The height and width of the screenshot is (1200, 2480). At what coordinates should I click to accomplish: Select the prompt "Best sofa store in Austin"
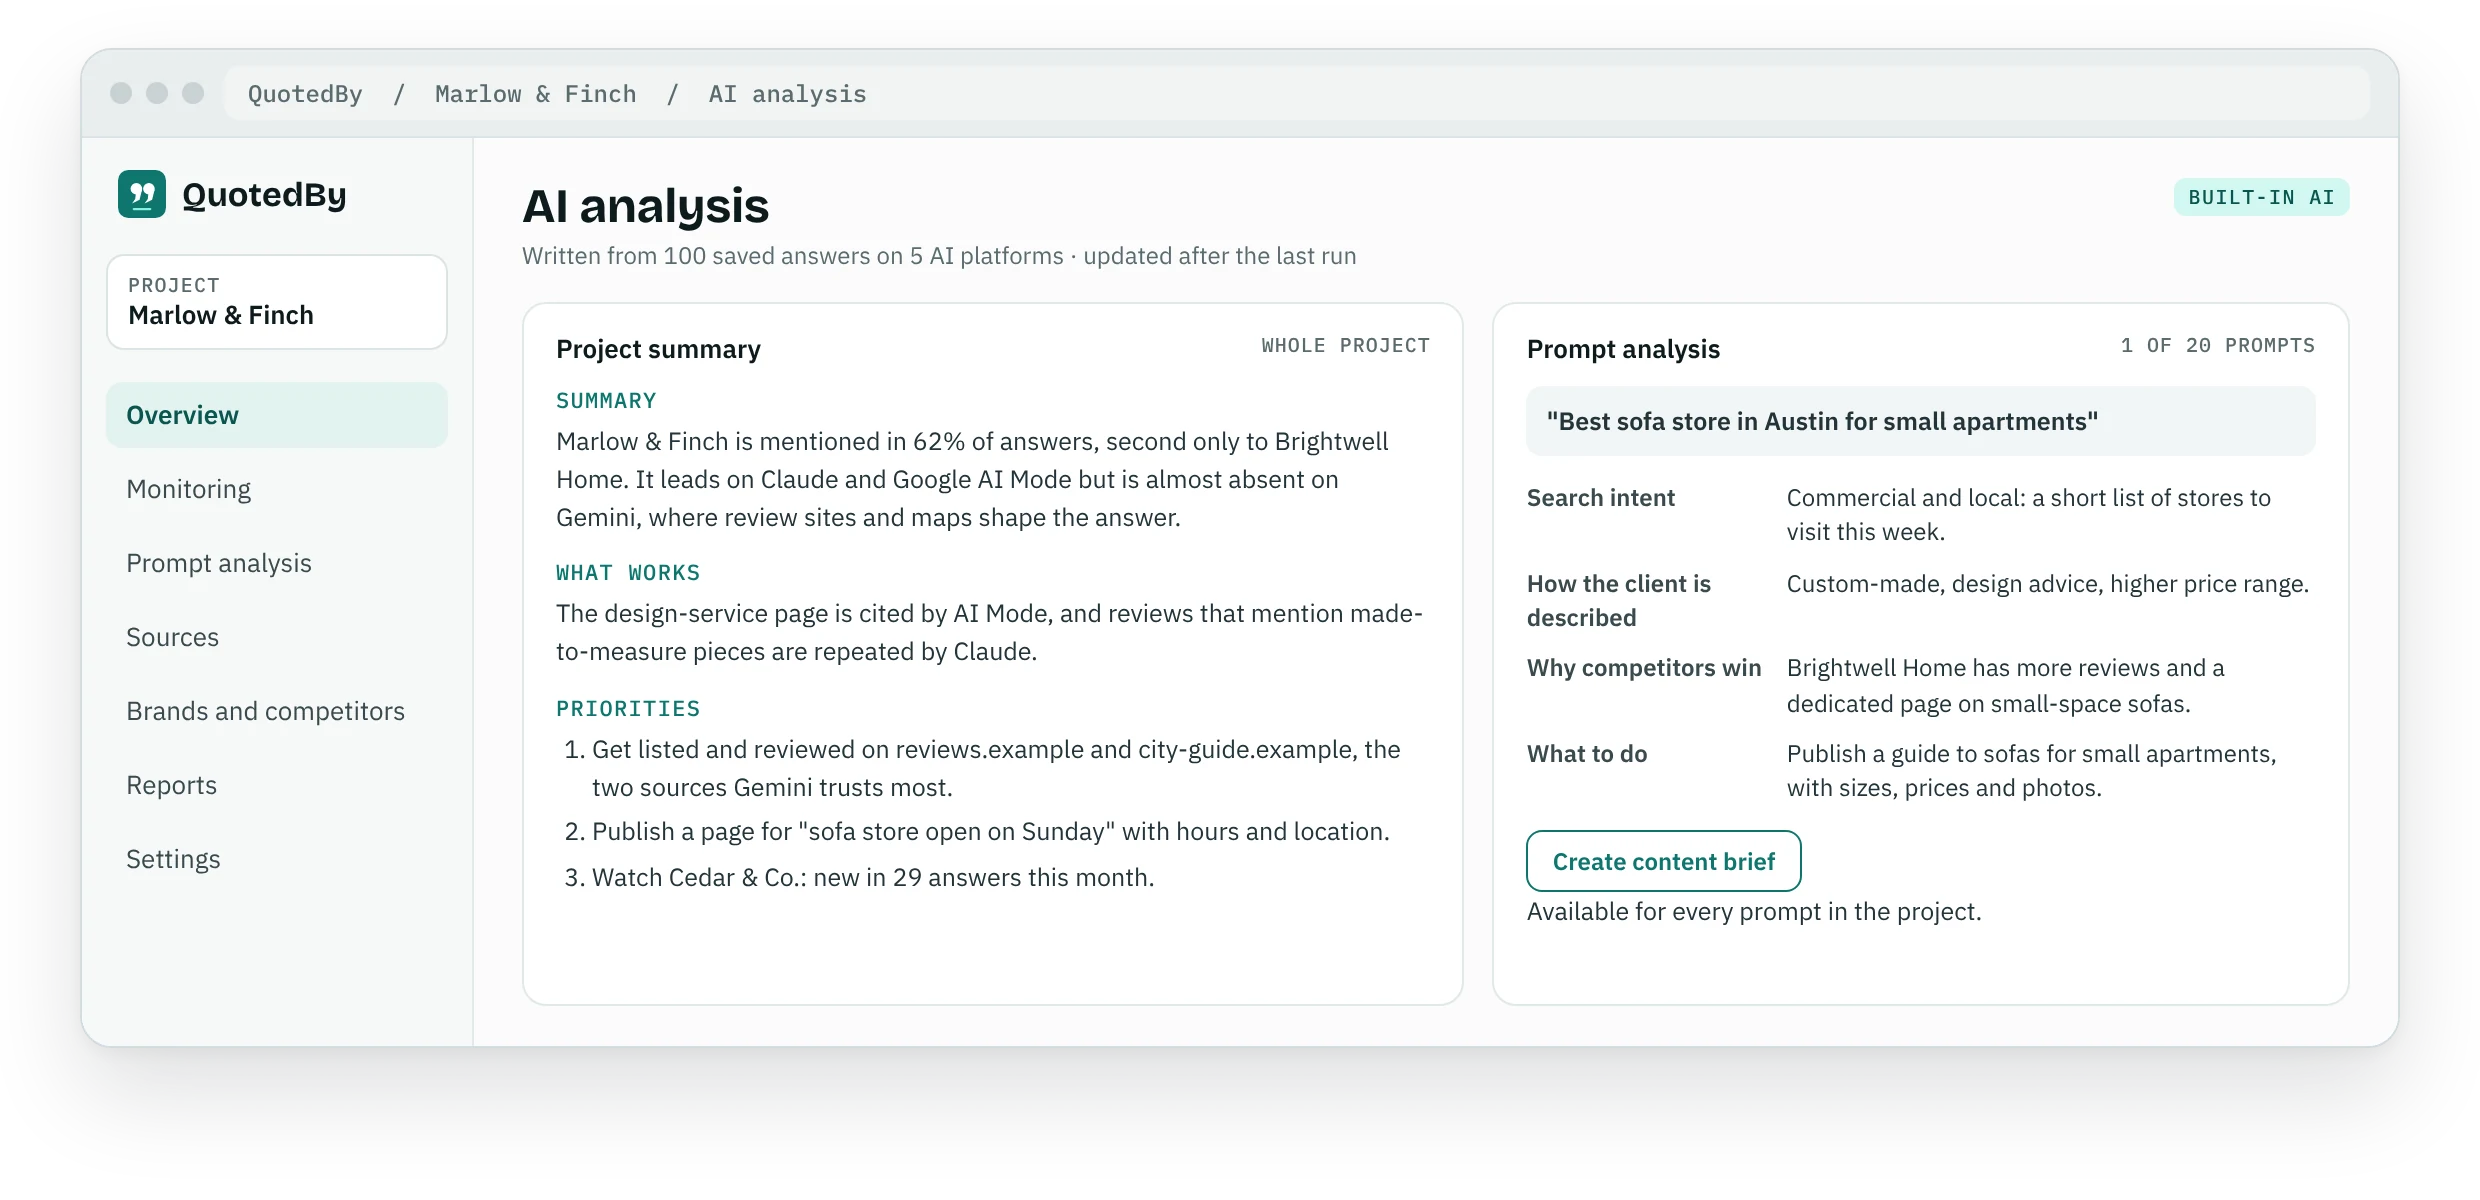(x=1921, y=421)
